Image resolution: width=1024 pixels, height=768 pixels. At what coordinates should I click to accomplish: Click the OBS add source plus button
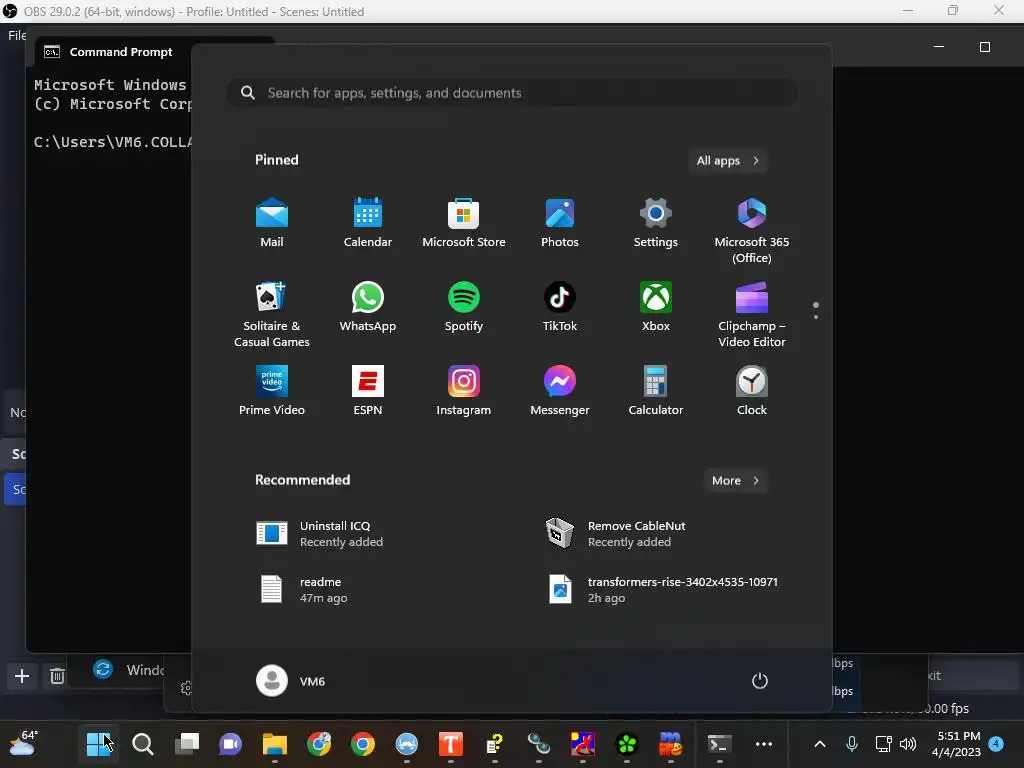coord(22,676)
